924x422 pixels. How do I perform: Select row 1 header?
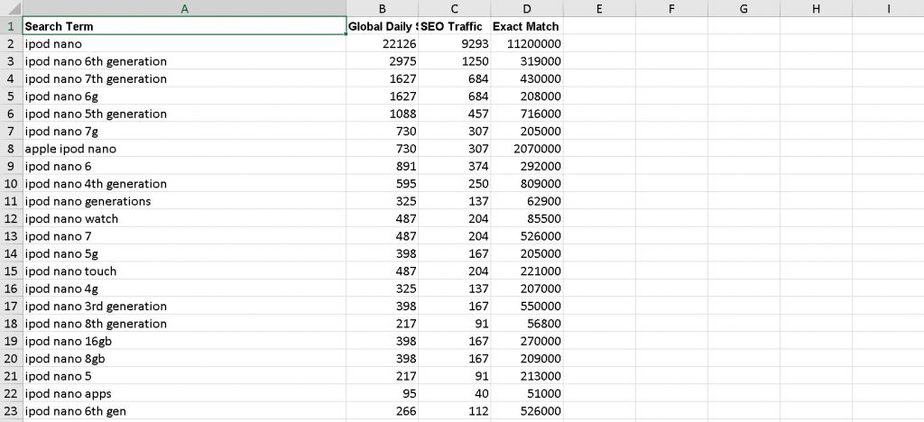click(x=11, y=26)
